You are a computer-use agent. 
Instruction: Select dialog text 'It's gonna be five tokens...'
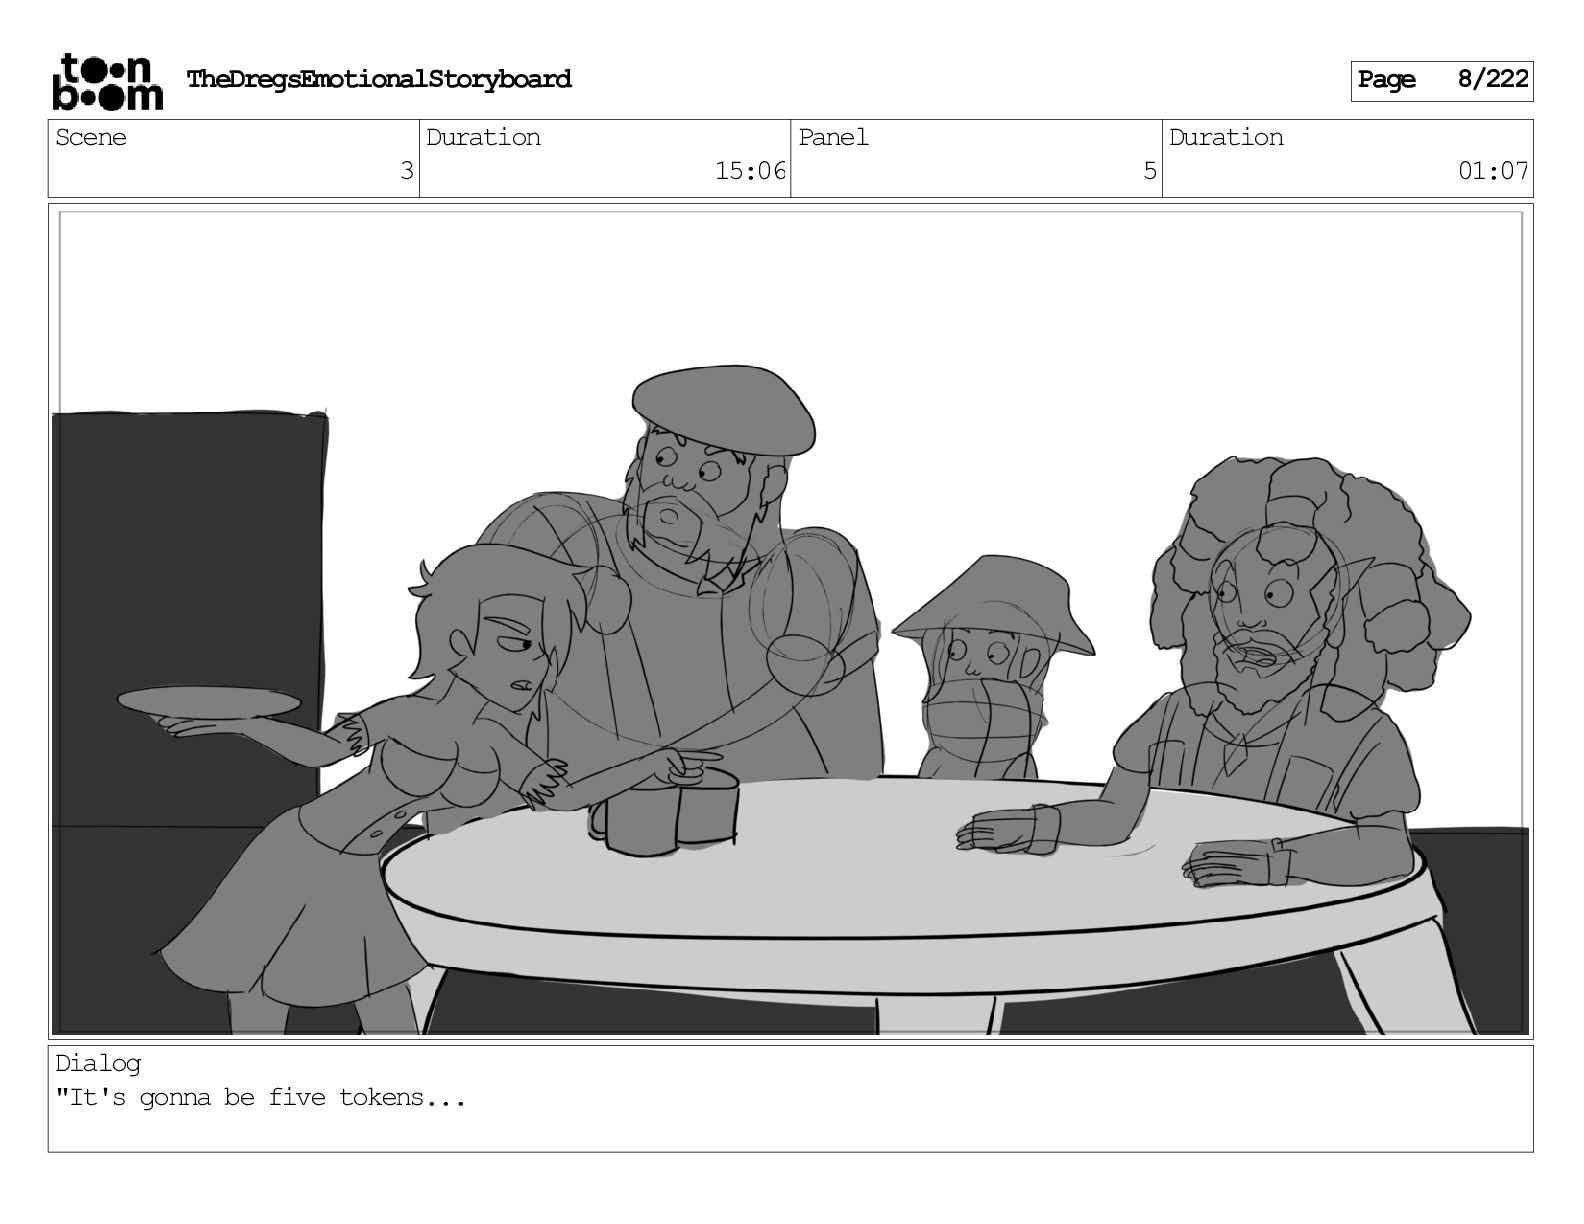[x=261, y=1098]
